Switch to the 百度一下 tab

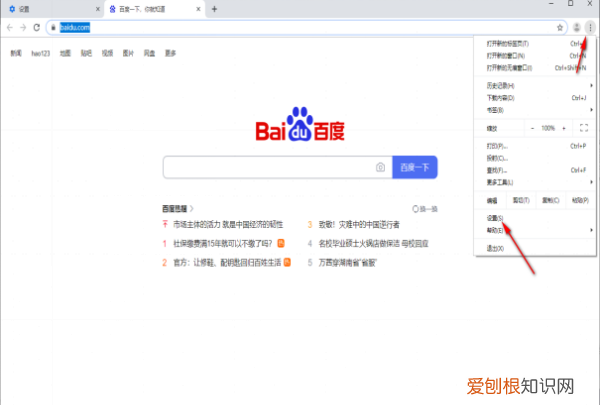click(155, 9)
